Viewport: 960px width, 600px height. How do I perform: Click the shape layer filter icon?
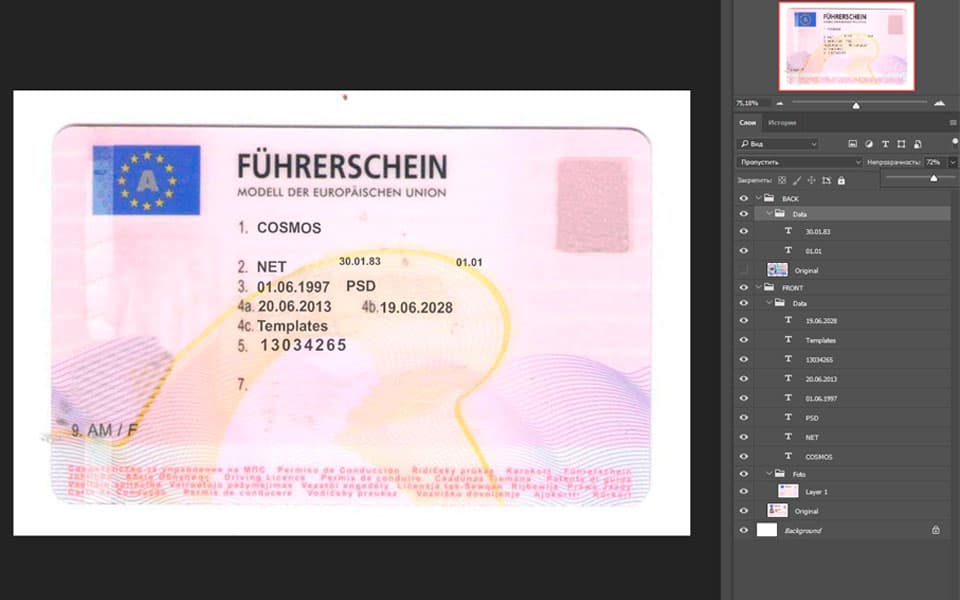point(901,144)
